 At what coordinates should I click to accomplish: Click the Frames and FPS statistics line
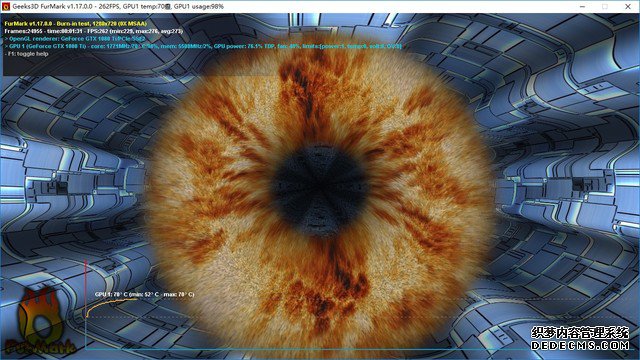pyautogui.click(x=93, y=31)
